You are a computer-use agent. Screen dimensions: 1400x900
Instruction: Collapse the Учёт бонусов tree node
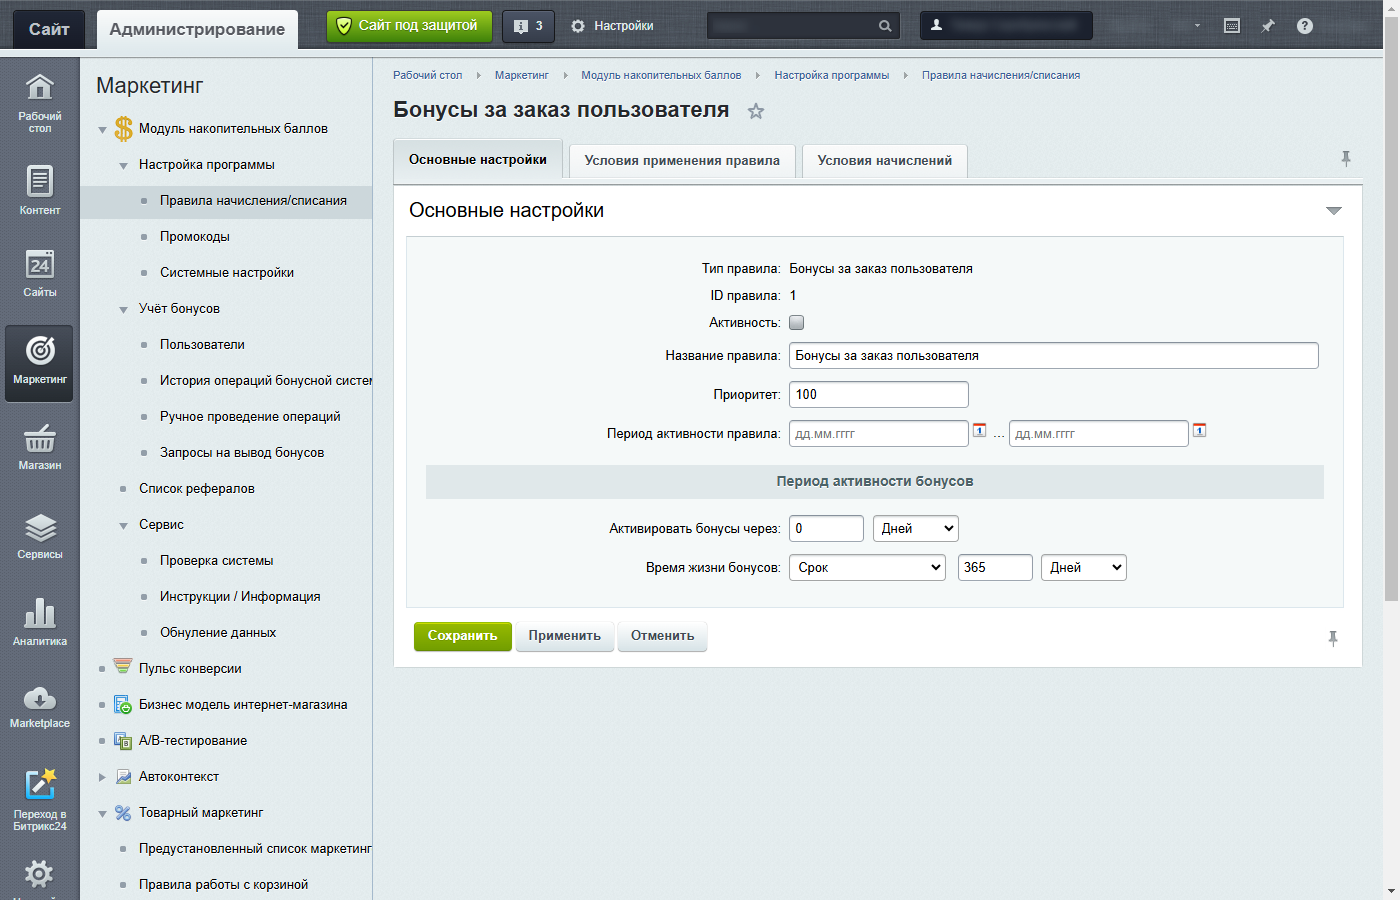tap(123, 309)
